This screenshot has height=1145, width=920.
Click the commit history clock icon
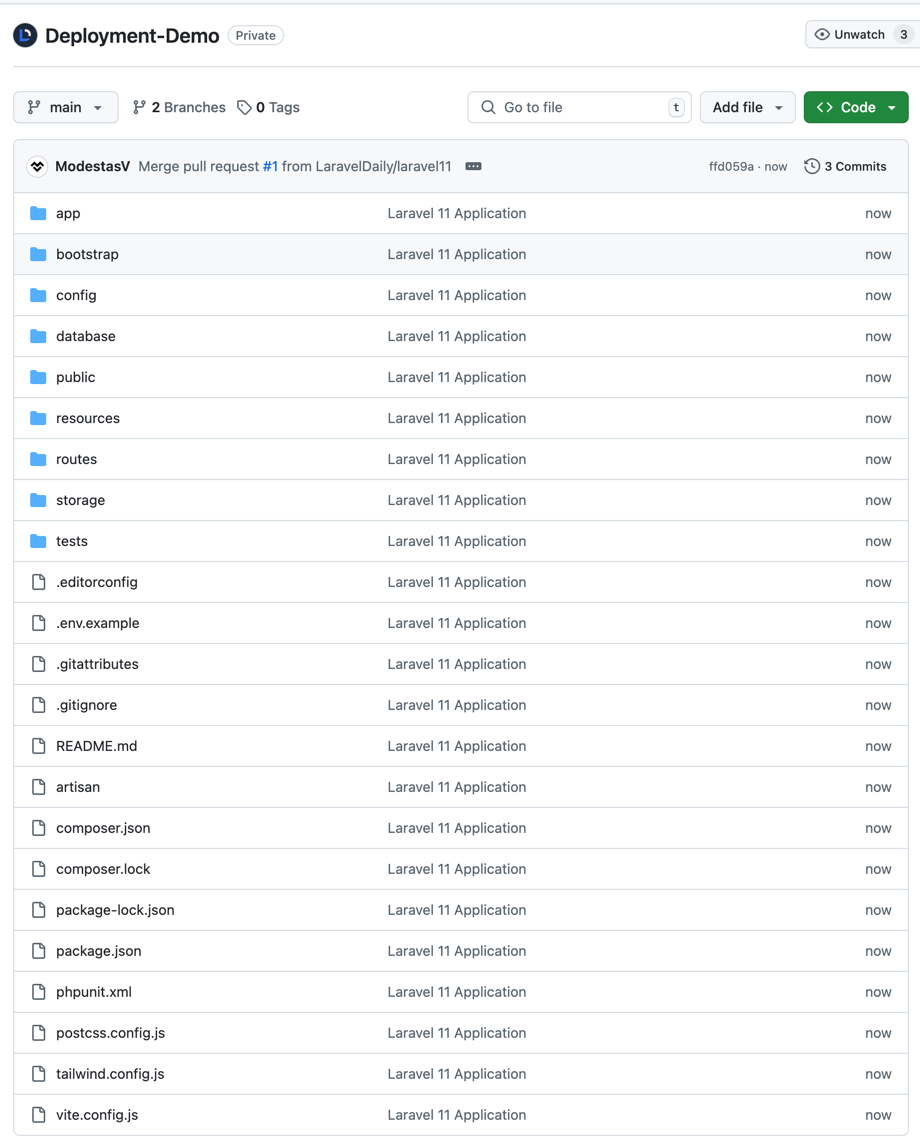point(810,166)
